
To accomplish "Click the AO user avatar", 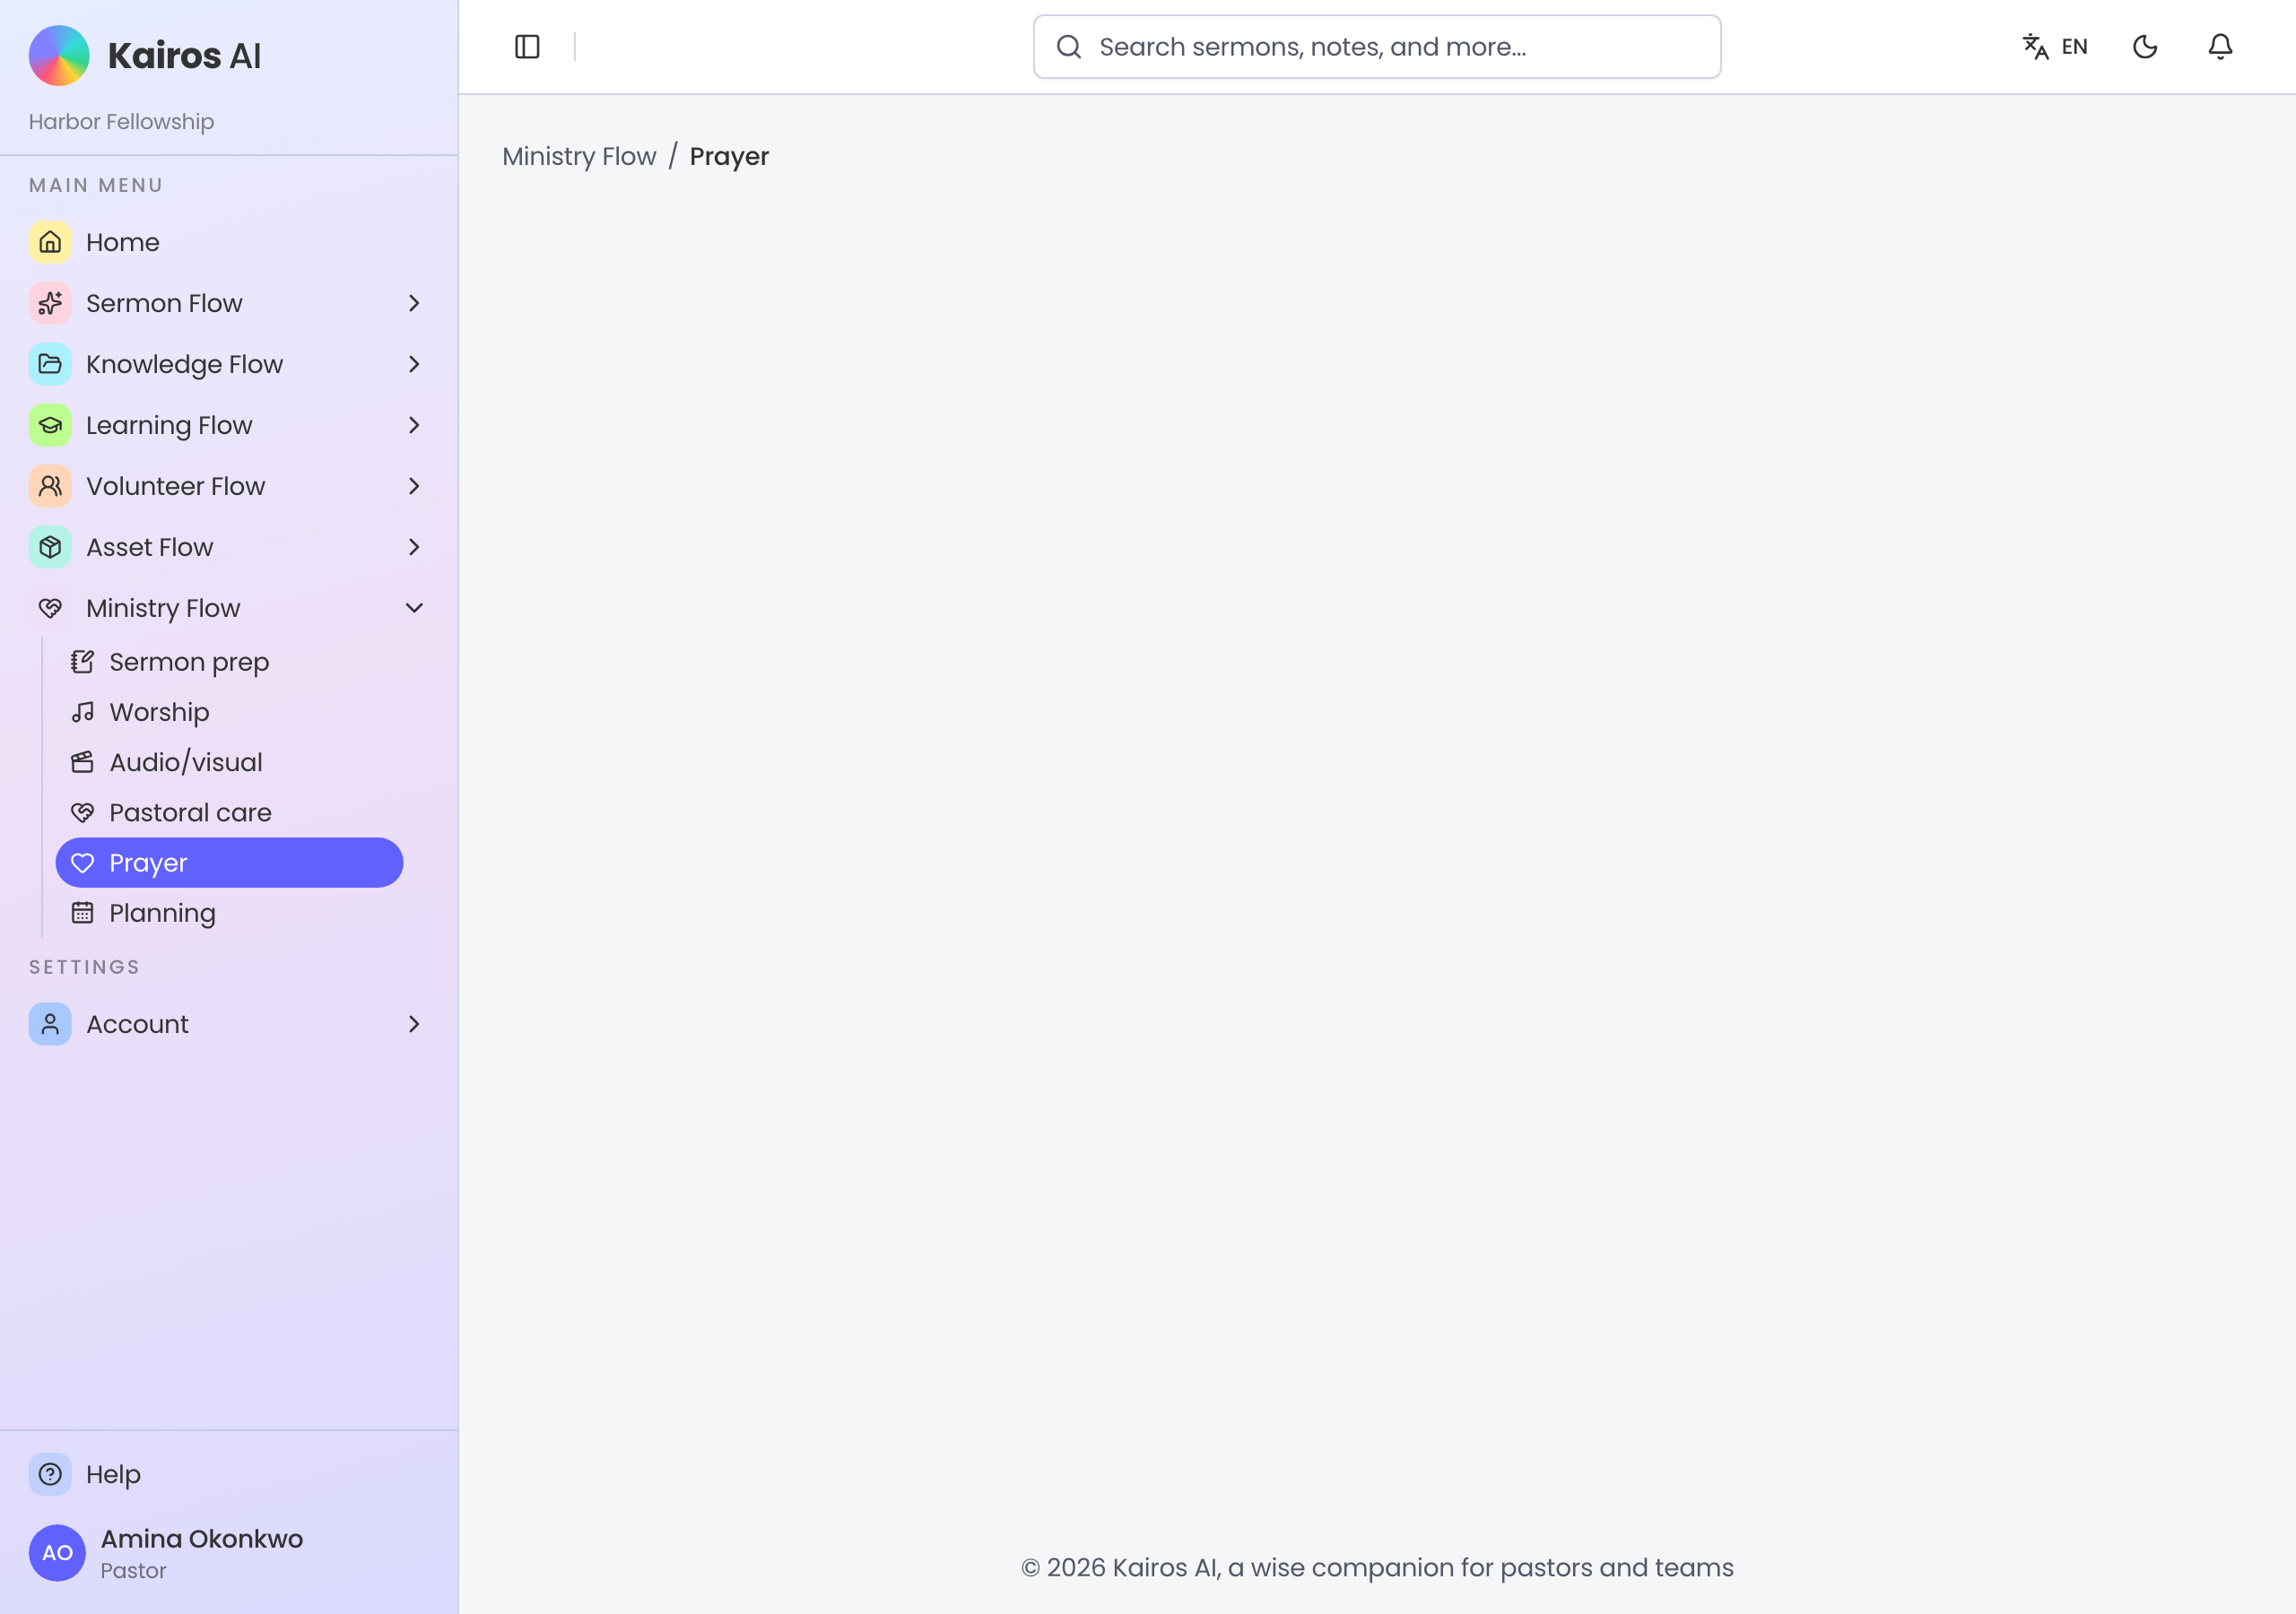I will pos(57,1553).
